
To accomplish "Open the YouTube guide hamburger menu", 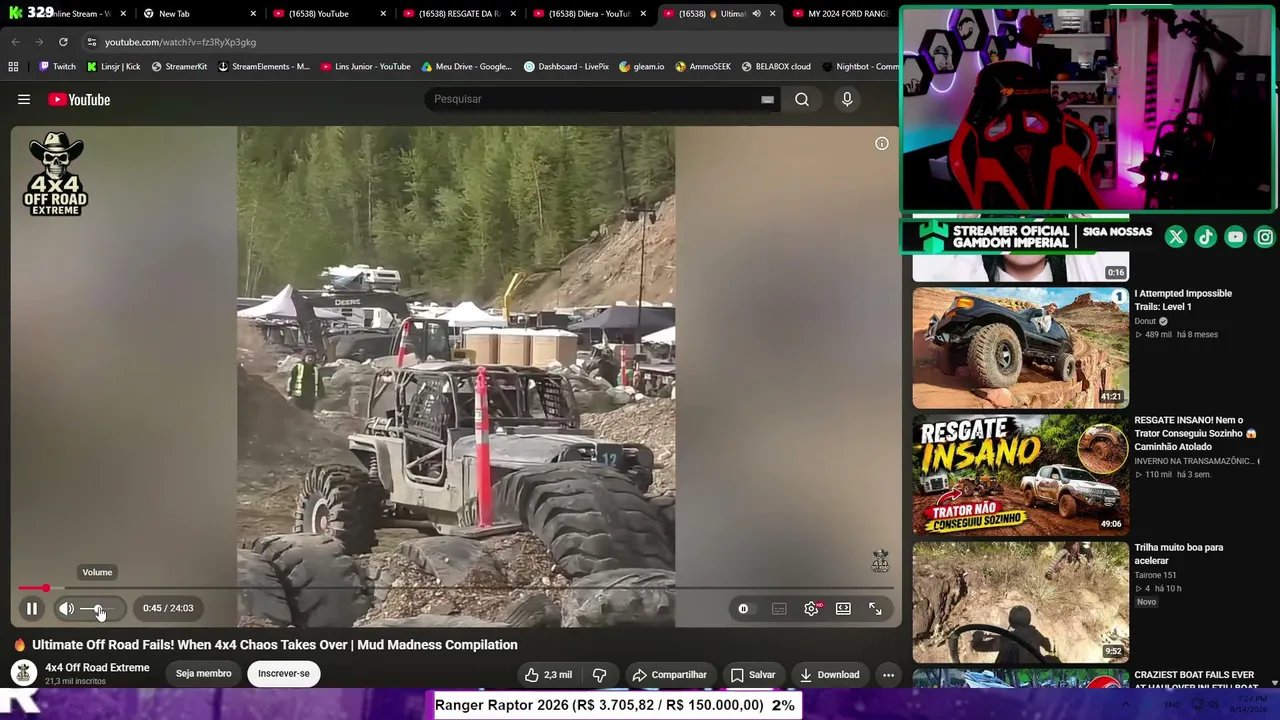I will coord(24,99).
